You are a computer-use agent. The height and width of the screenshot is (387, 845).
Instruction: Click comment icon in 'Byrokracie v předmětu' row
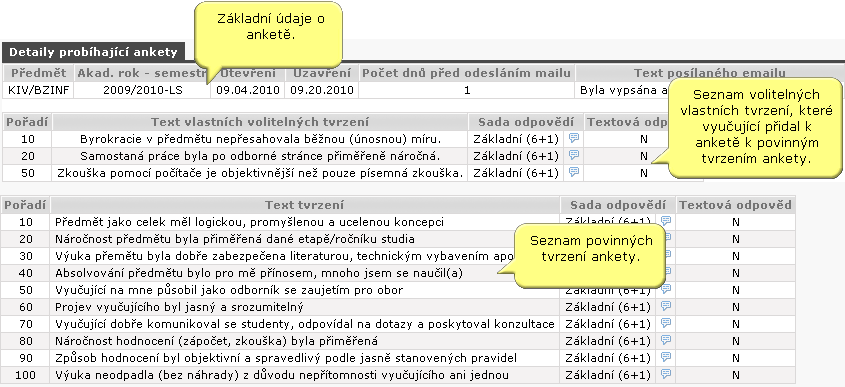574,139
